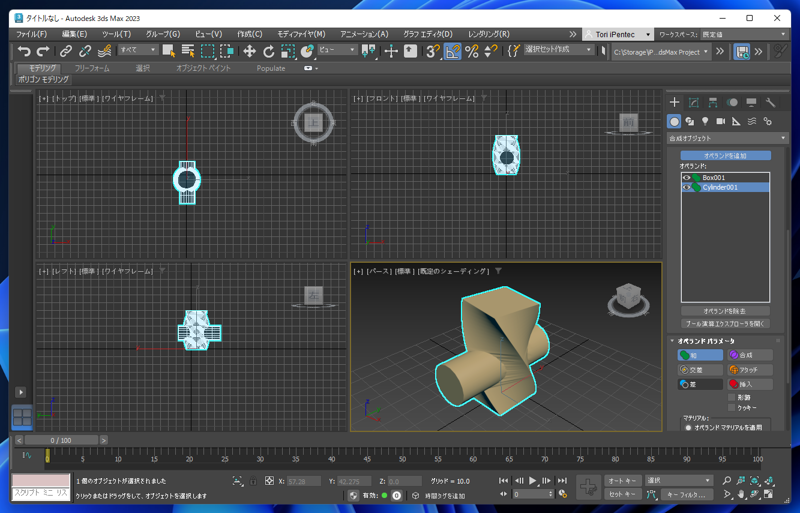Open the Utilities command panel tab
Image resolution: width=800 pixels, height=513 pixels.
click(x=770, y=103)
